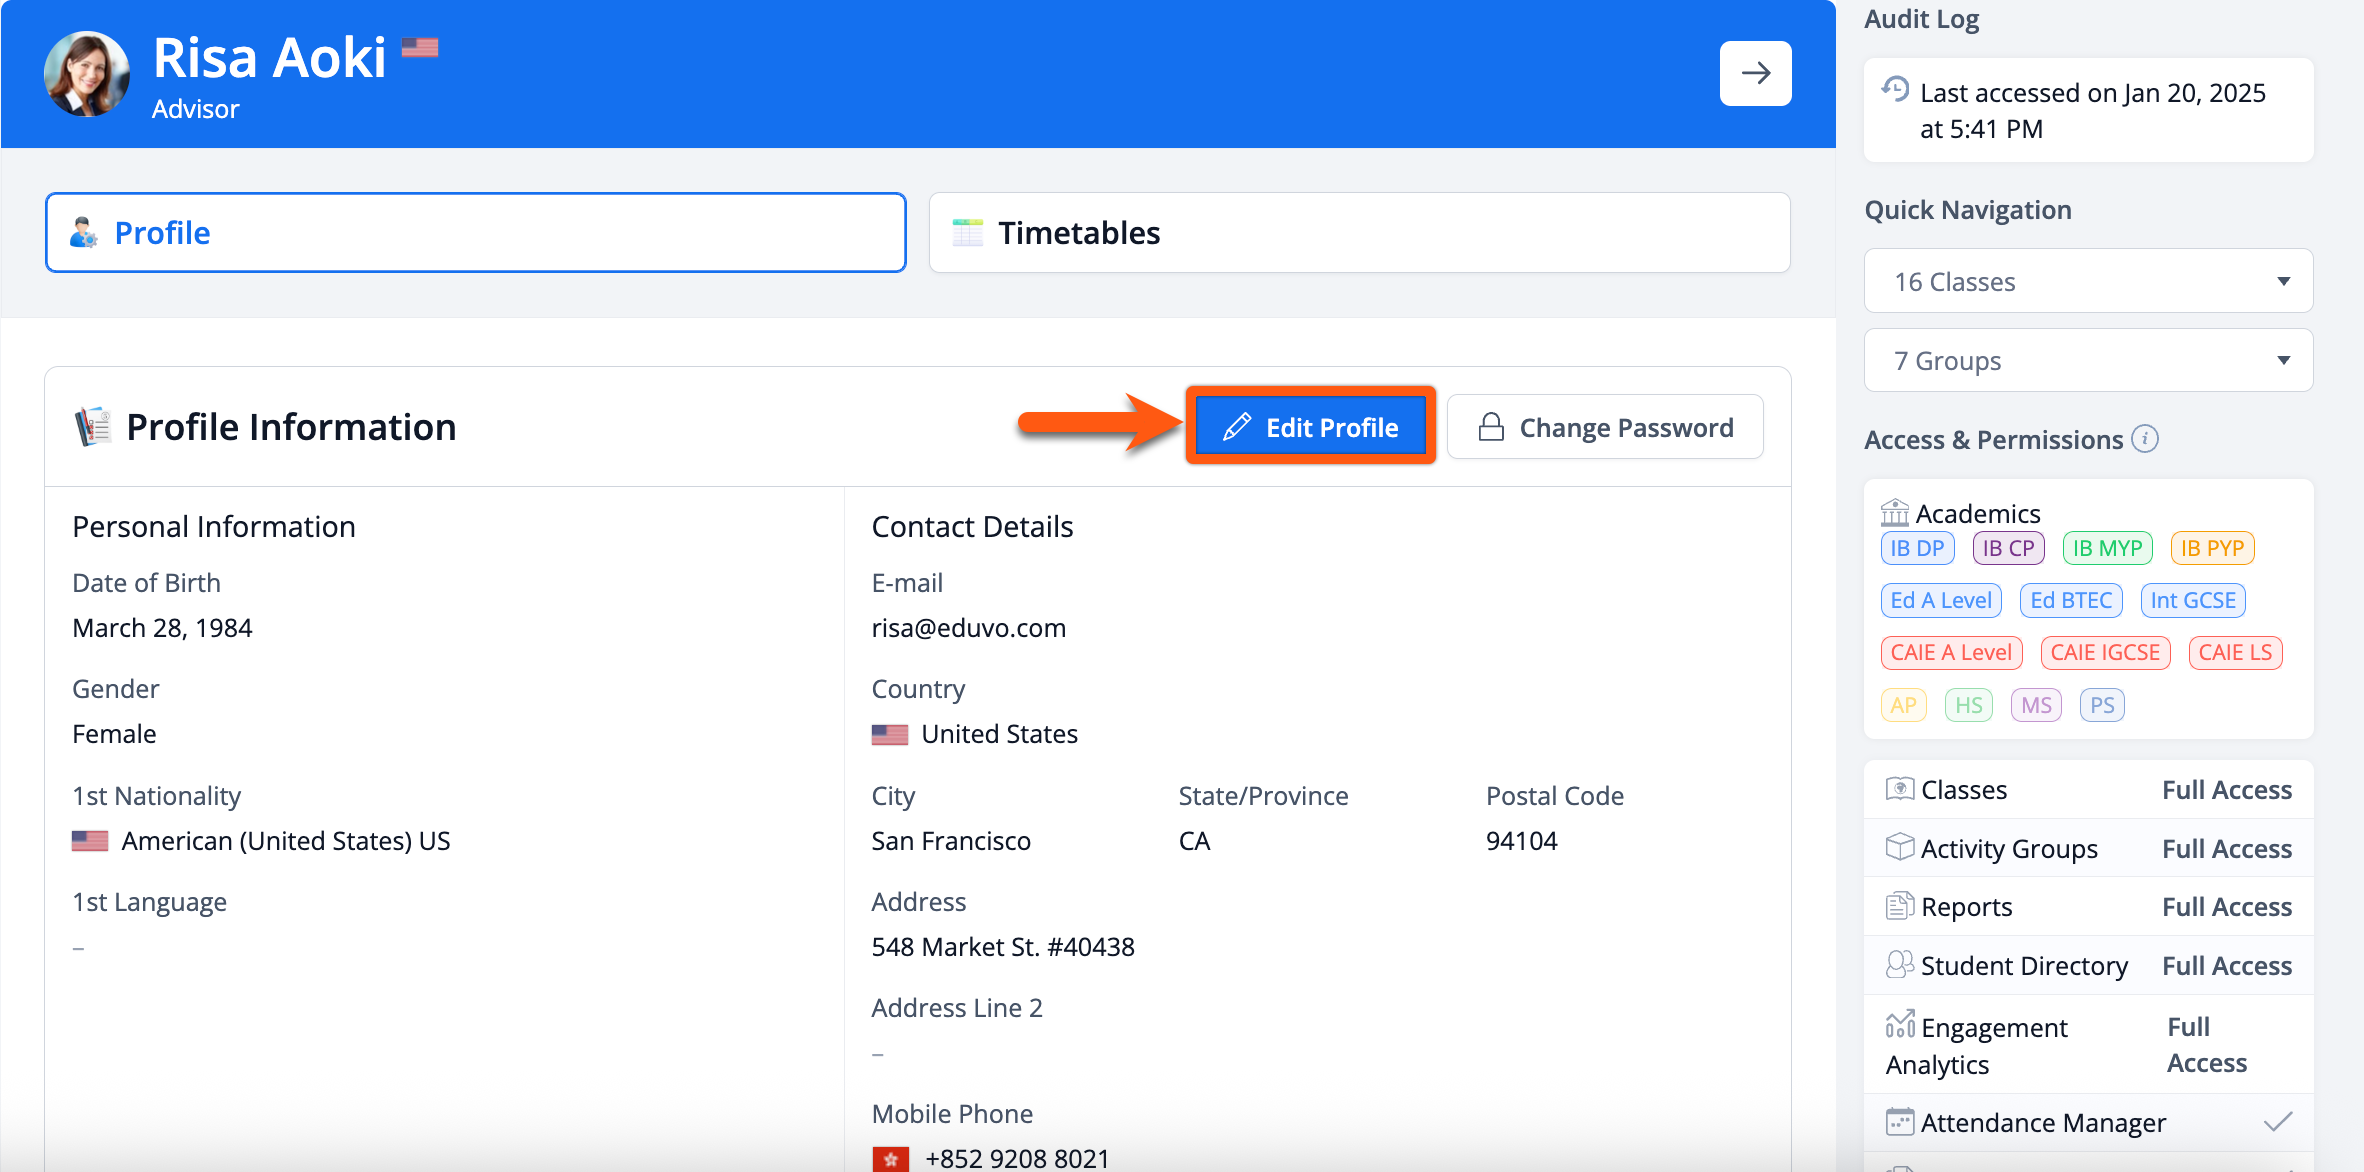Click the Change Password button
This screenshot has height=1172, width=2364.
pyautogui.click(x=1605, y=428)
